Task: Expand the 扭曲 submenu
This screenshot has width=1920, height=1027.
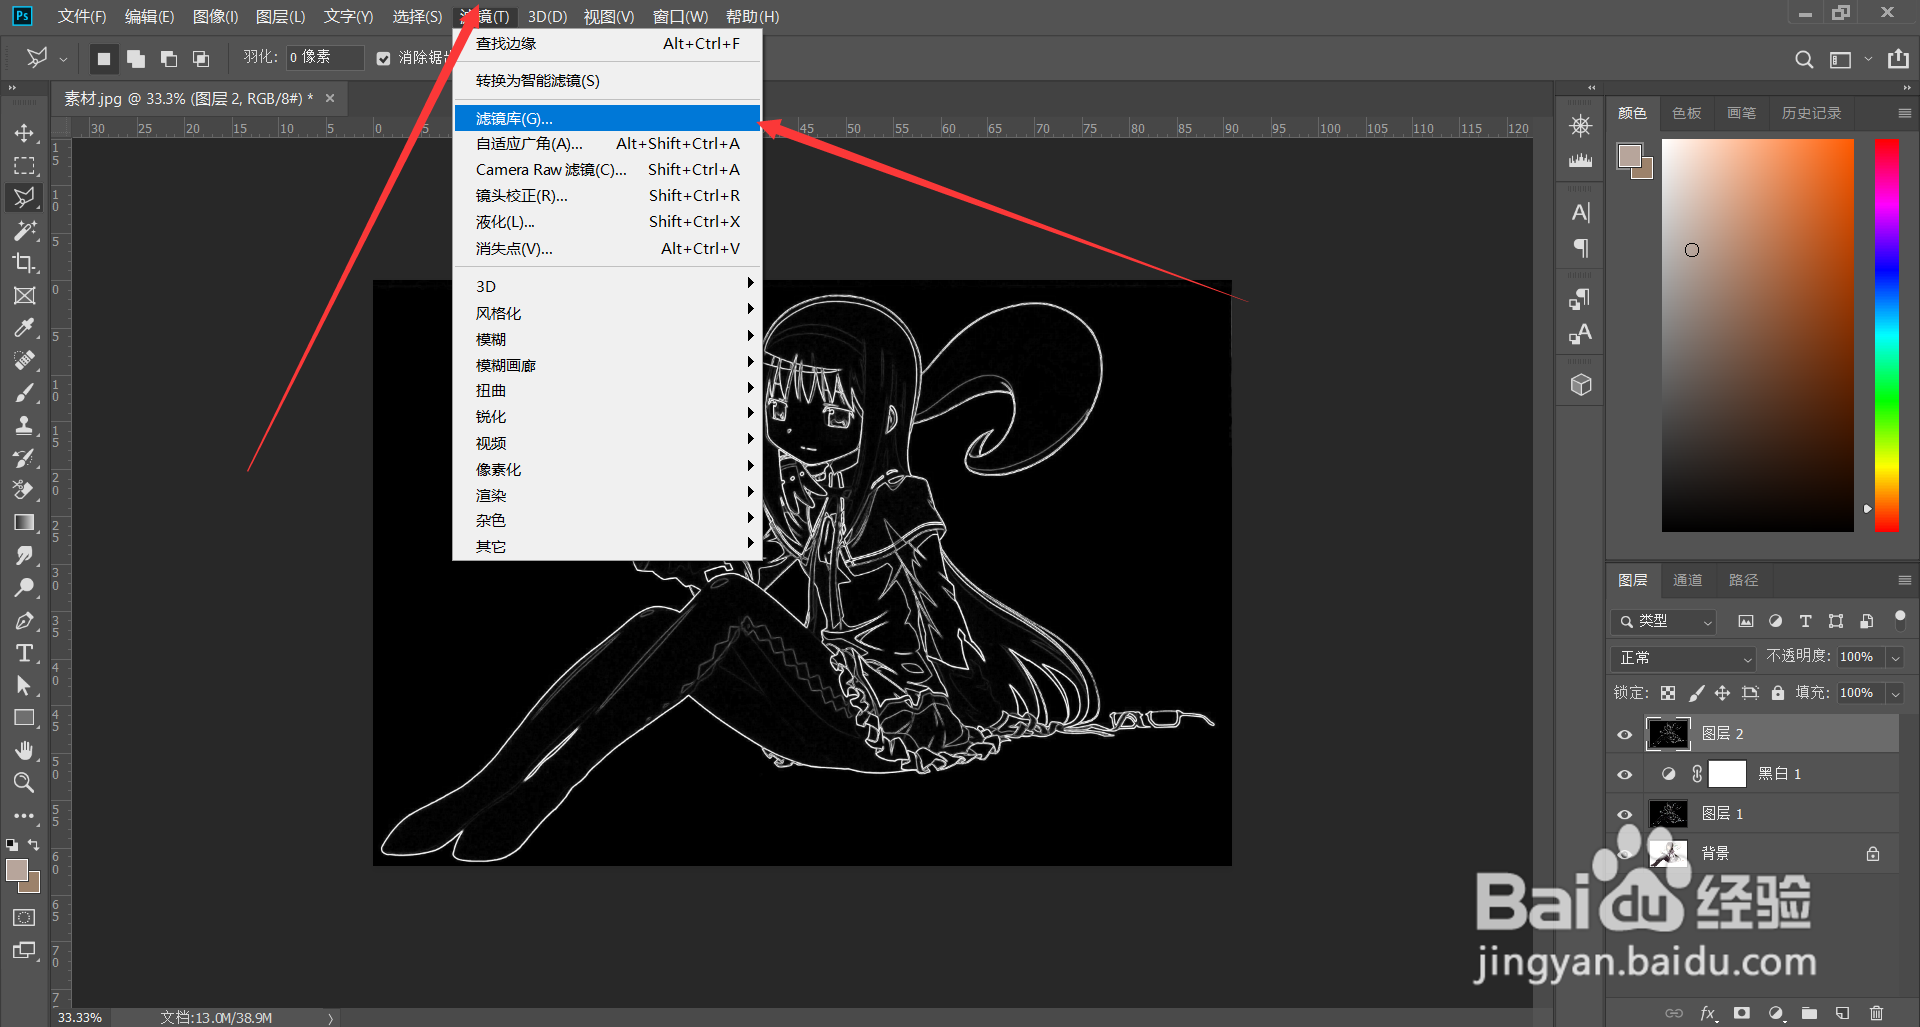Action: [x=607, y=391]
